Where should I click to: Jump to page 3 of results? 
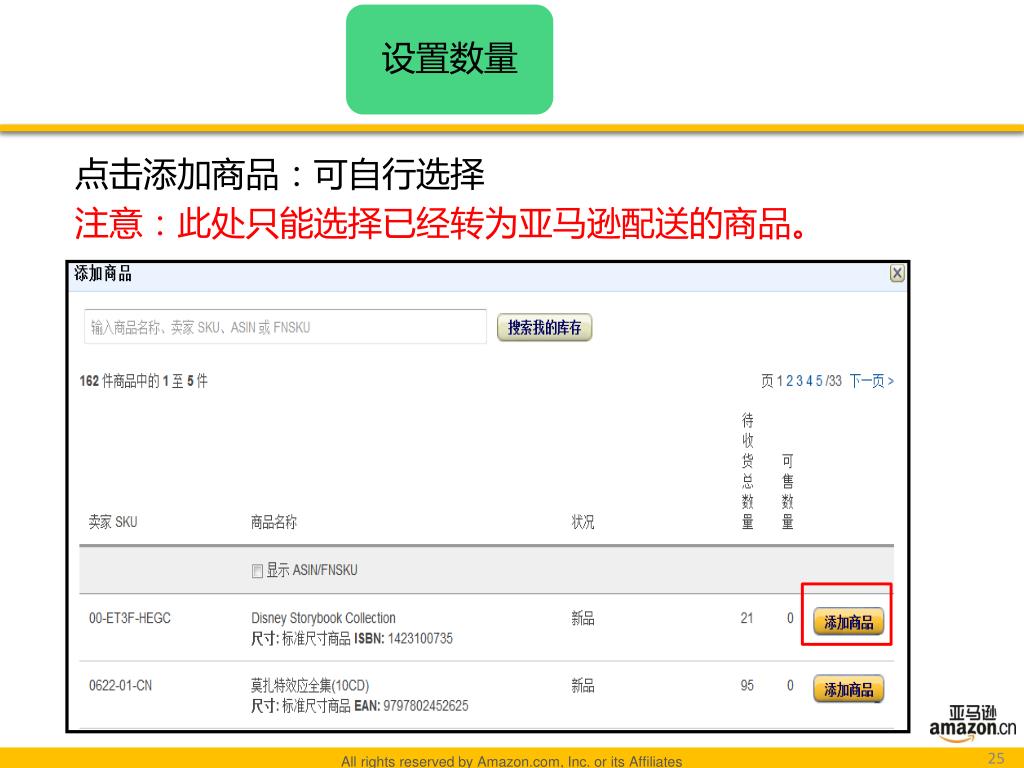(799, 381)
